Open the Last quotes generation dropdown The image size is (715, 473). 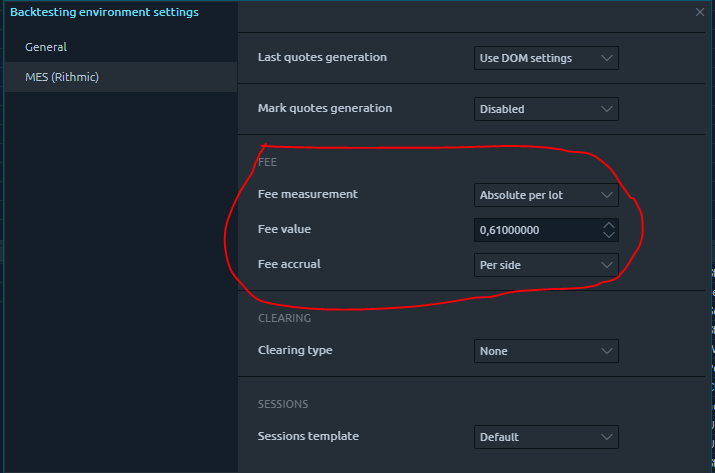pyautogui.click(x=545, y=58)
